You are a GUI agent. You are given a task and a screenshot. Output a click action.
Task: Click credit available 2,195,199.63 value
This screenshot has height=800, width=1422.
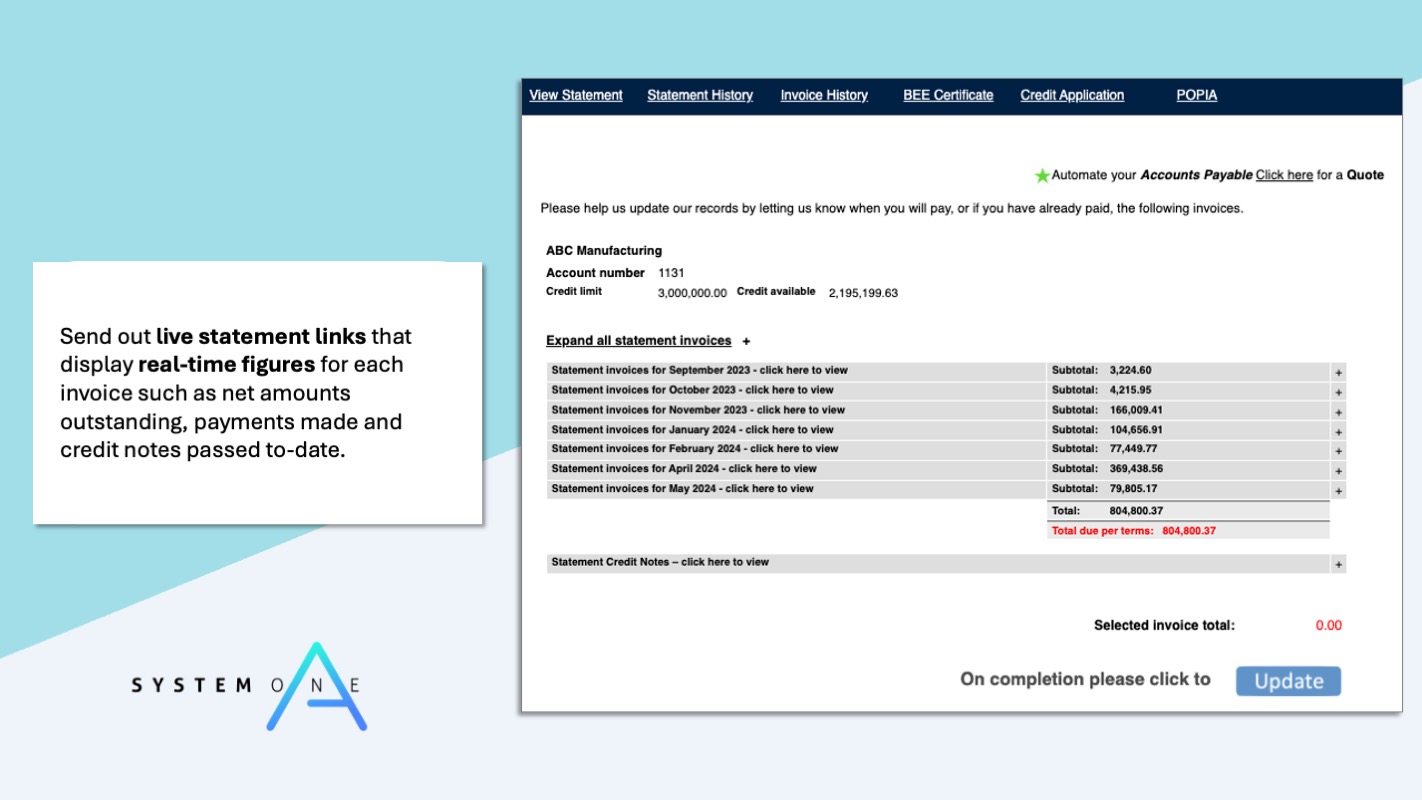pos(863,293)
